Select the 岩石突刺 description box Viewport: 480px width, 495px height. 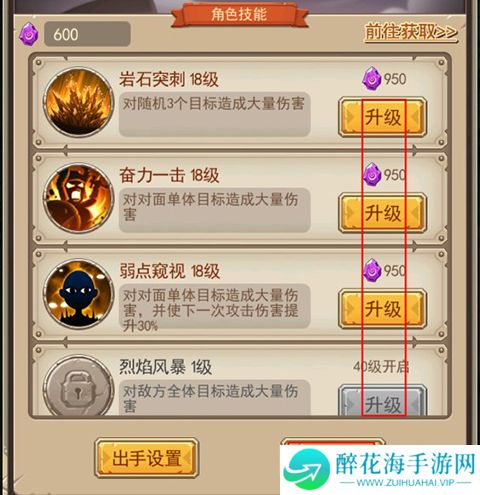click(x=215, y=114)
